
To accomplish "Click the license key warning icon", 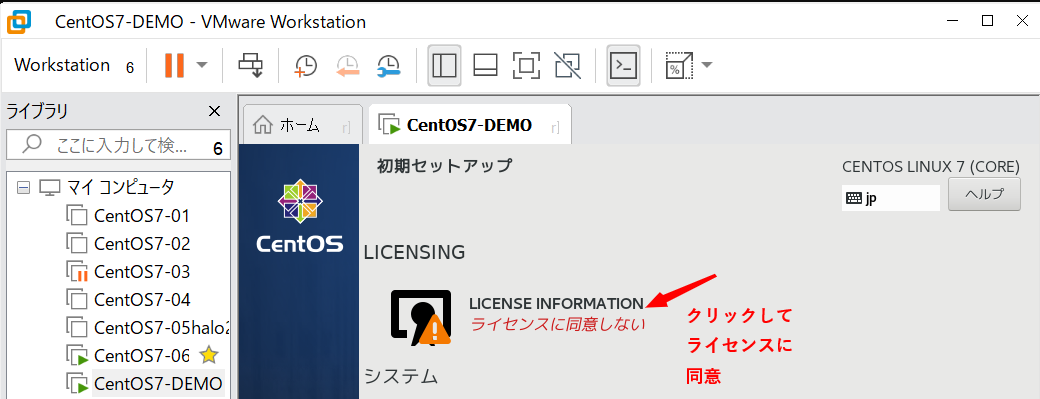I will click(421, 318).
